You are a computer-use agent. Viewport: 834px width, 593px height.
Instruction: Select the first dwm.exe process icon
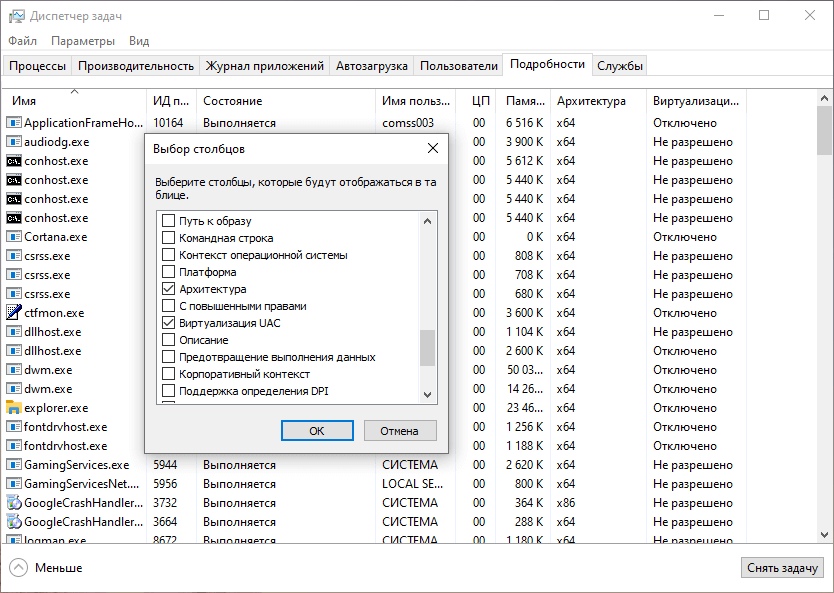coord(13,370)
